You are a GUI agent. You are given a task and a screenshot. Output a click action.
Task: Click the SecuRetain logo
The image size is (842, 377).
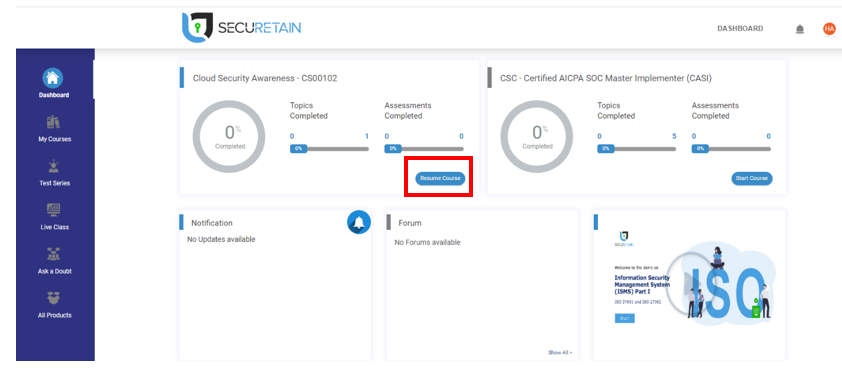(241, 27)
